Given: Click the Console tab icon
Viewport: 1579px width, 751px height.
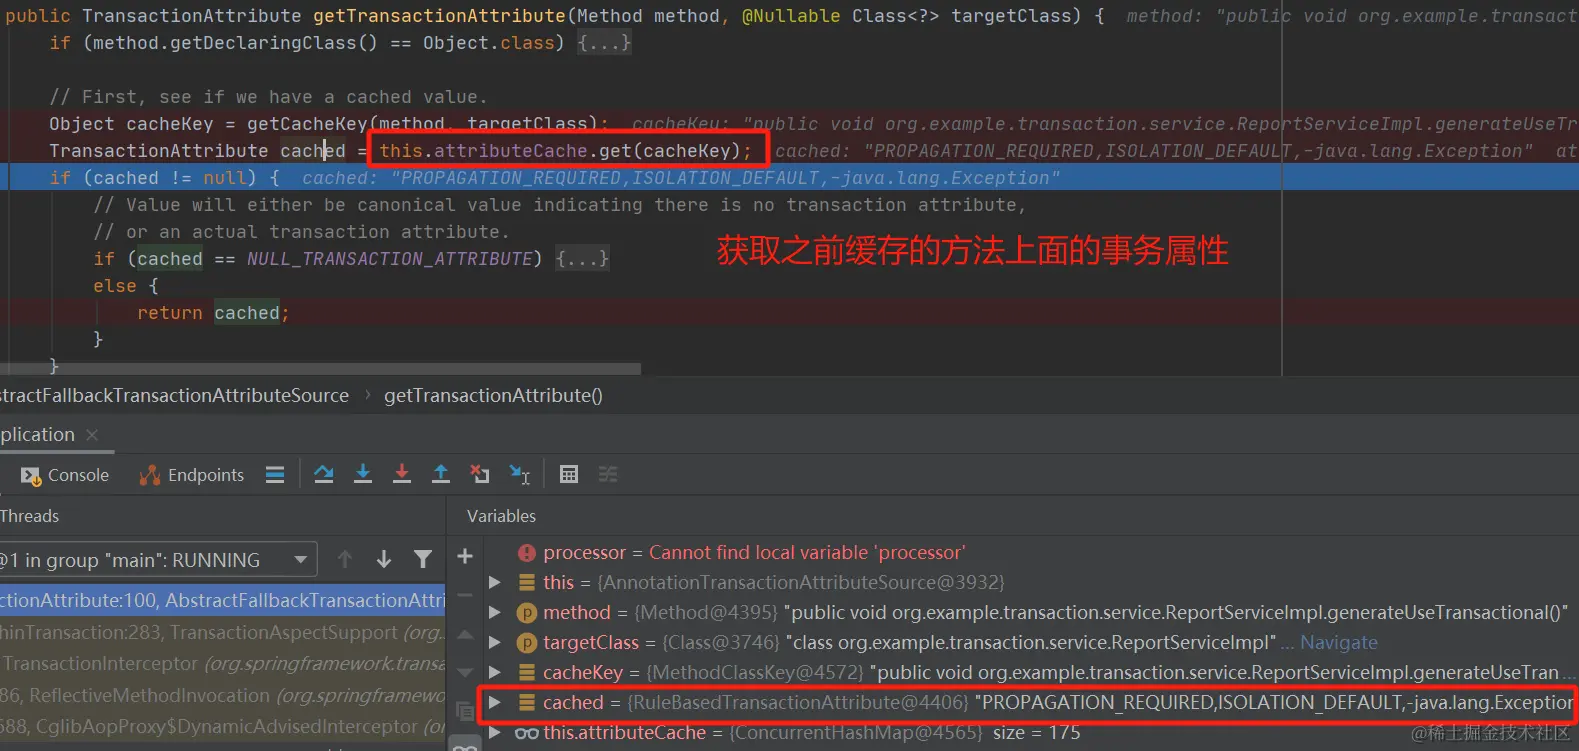Looking at the screenshot, I should [31, 475].
